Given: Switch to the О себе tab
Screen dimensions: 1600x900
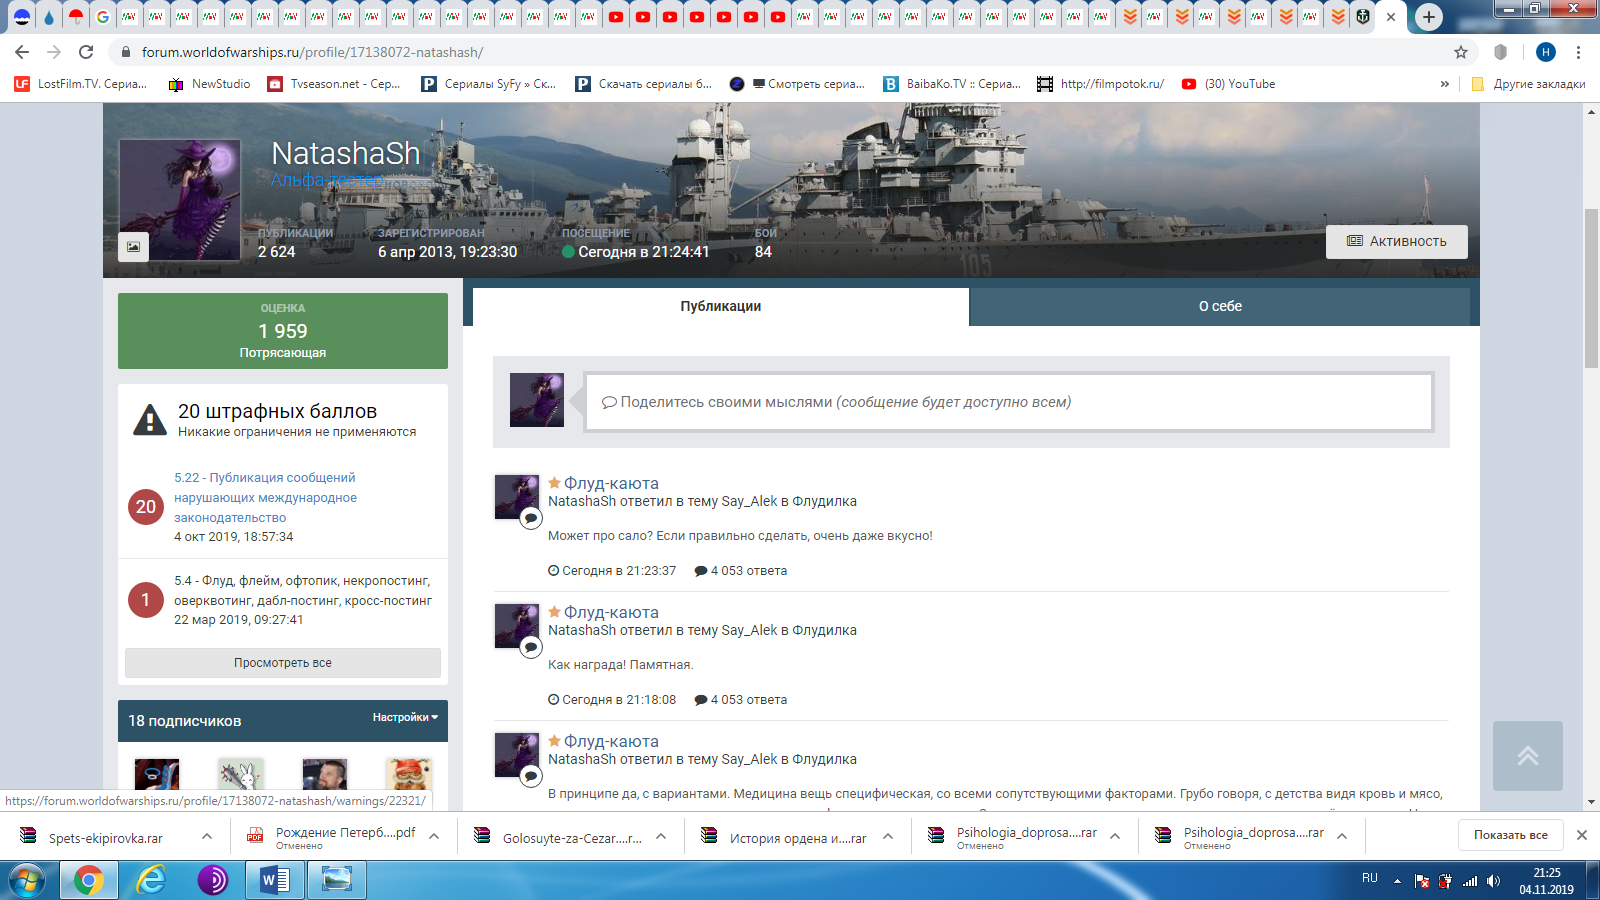Looking at the screenshot, I should [x=1220, y=307].
